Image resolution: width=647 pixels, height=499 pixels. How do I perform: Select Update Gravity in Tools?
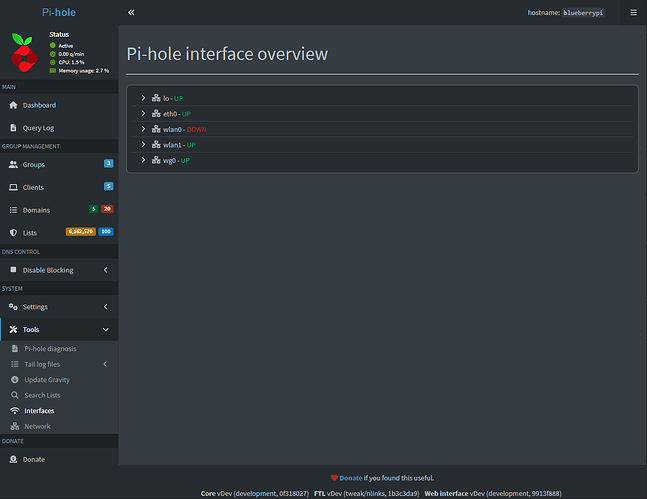46,380
